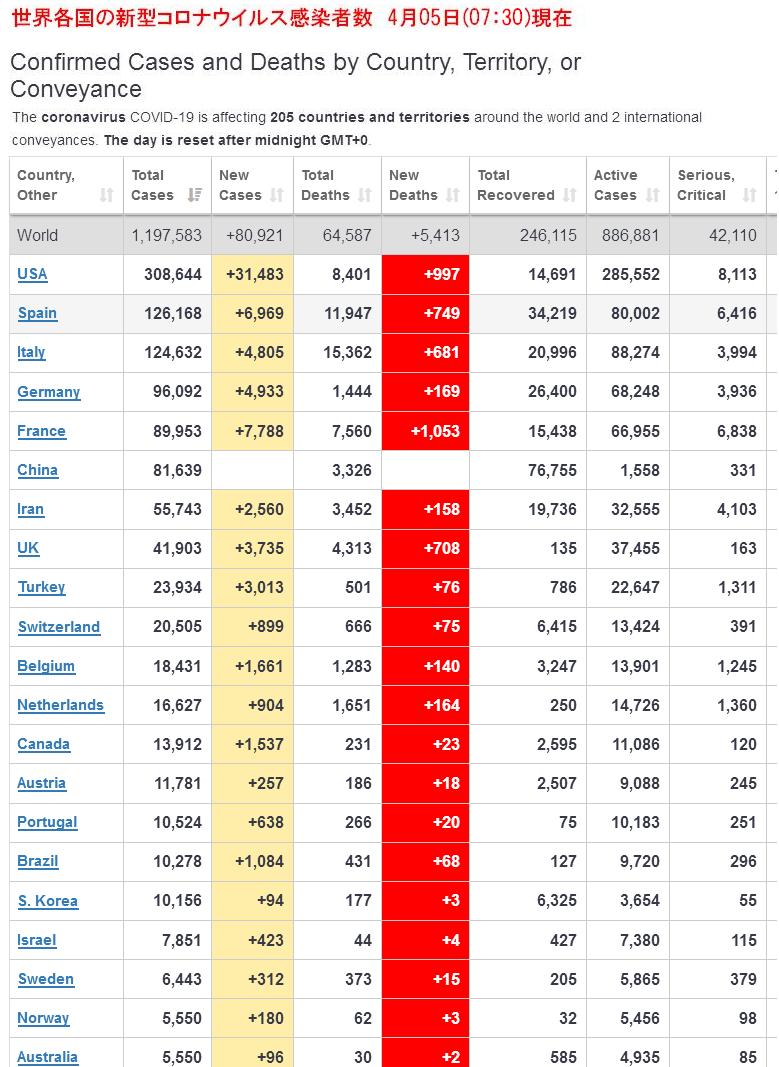This screenshot has height=1067, width=779.
Task: Sort by Total Deaths using arrow icon
Action: pyautogui.click(x=365, y=195)
